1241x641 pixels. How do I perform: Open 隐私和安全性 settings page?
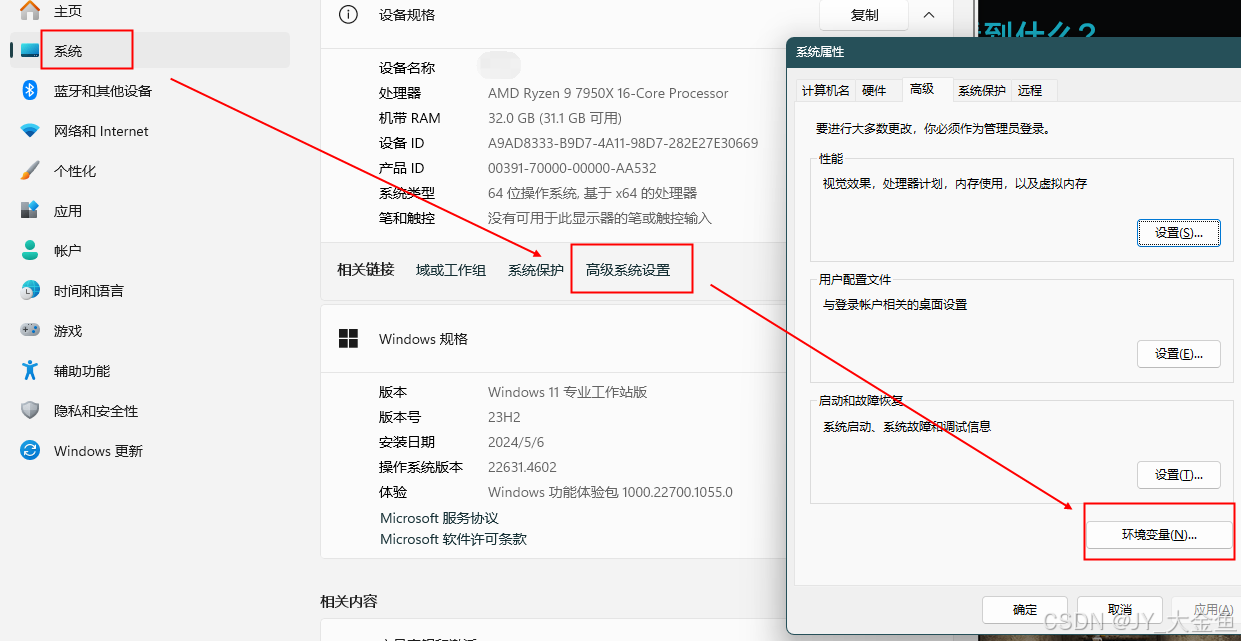[150, 410]
